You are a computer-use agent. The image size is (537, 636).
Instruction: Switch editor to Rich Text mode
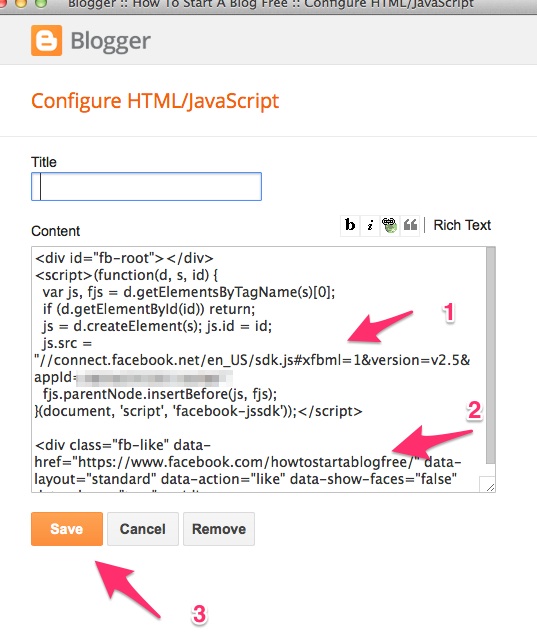[x=462, y=225]
